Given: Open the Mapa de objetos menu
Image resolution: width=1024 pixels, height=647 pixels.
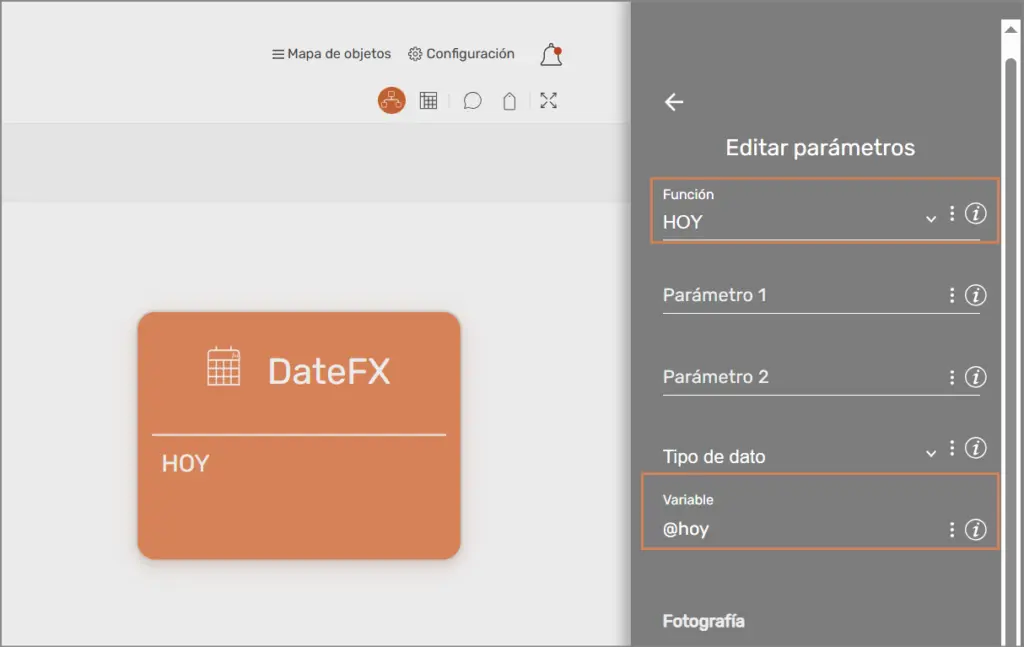Looking at the screenshot, I should pos(331,53).
